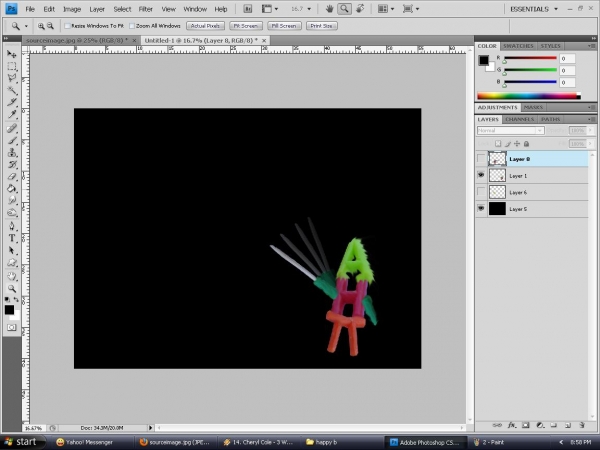600x450 pixels.
Task: Select the History Brush tool
Action: click(12, 165)
